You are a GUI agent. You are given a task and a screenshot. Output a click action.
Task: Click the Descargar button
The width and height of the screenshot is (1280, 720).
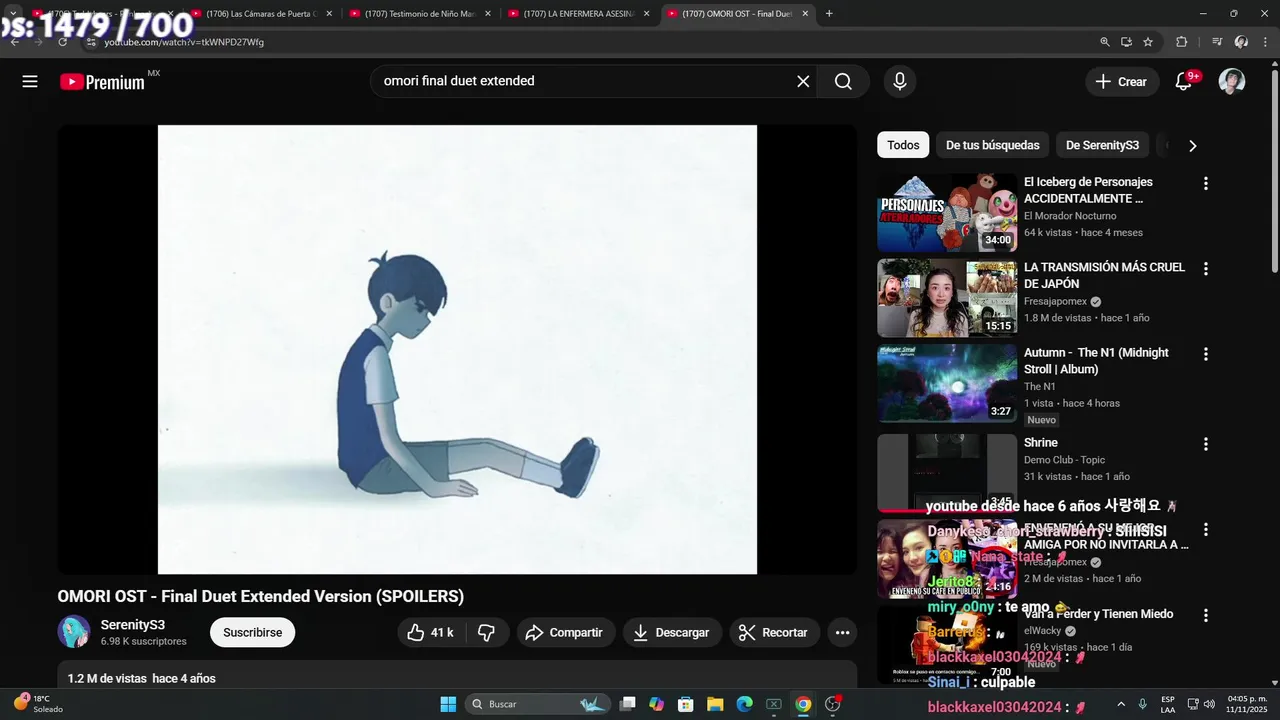(x=672, y=632)
